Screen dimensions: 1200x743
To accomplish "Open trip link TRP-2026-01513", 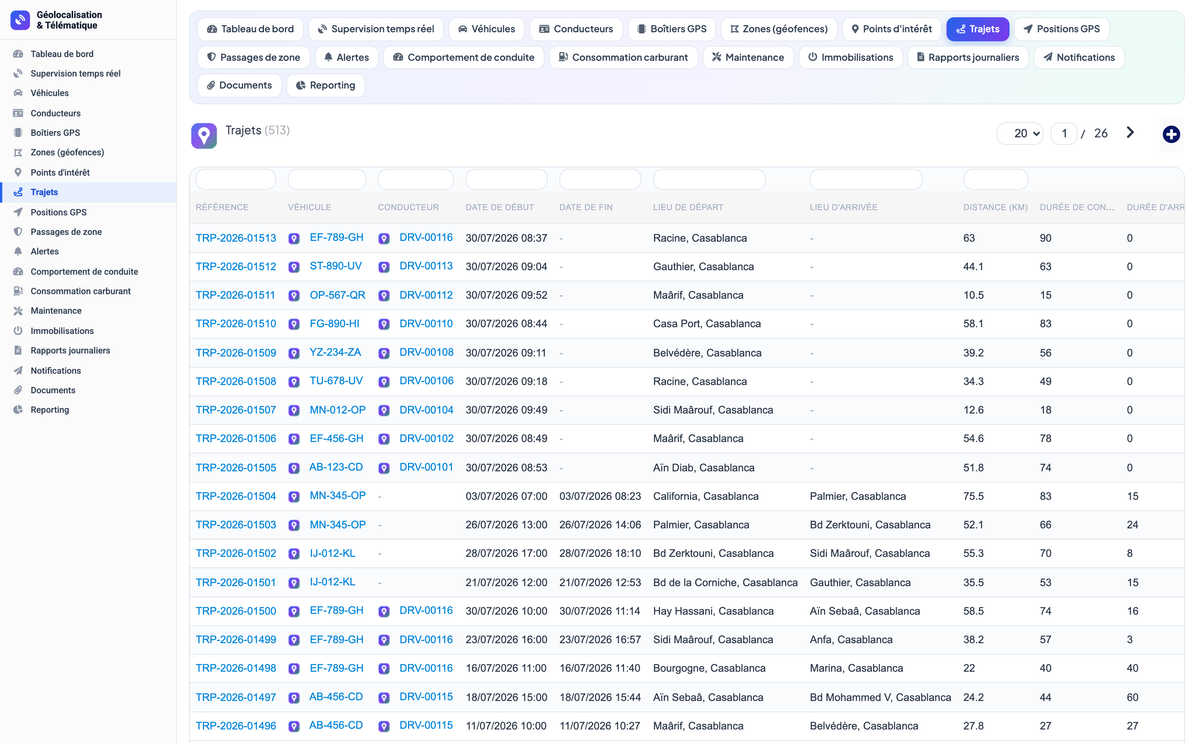I will click(236, 238).
